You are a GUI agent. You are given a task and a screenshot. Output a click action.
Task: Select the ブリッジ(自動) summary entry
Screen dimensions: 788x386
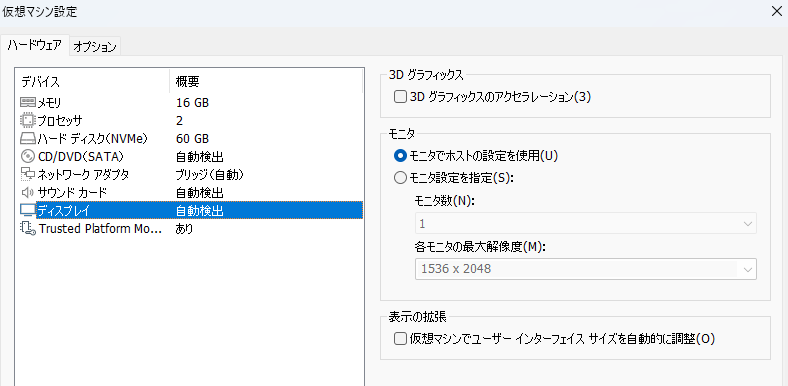click(210, 175)
